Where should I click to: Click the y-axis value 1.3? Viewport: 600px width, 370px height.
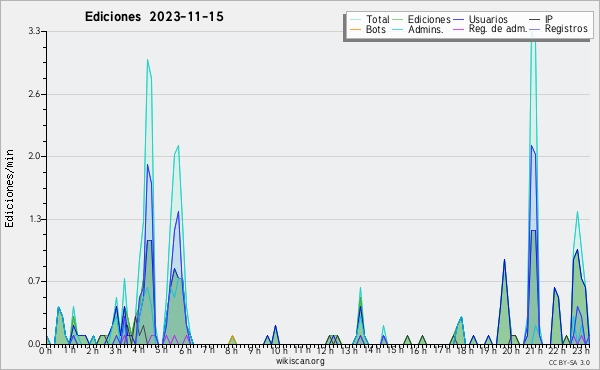[34, 219]
